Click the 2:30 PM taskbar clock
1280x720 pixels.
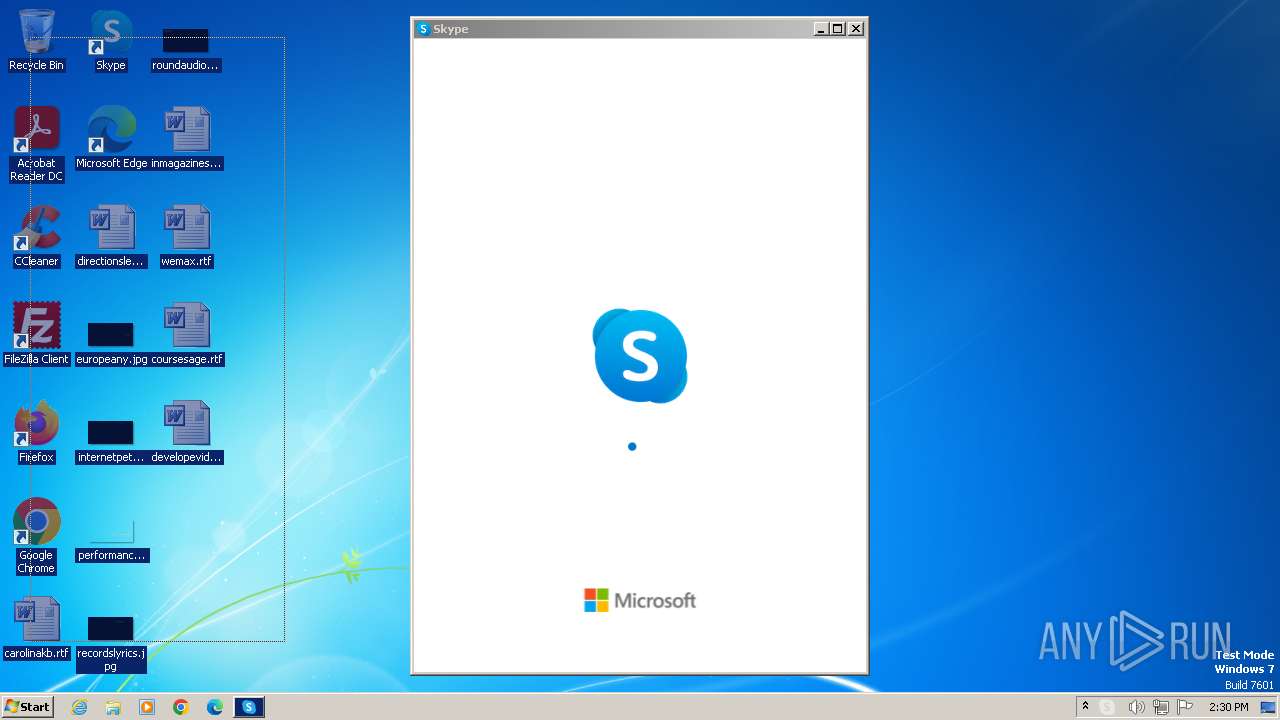click(x=1229, y=707)
